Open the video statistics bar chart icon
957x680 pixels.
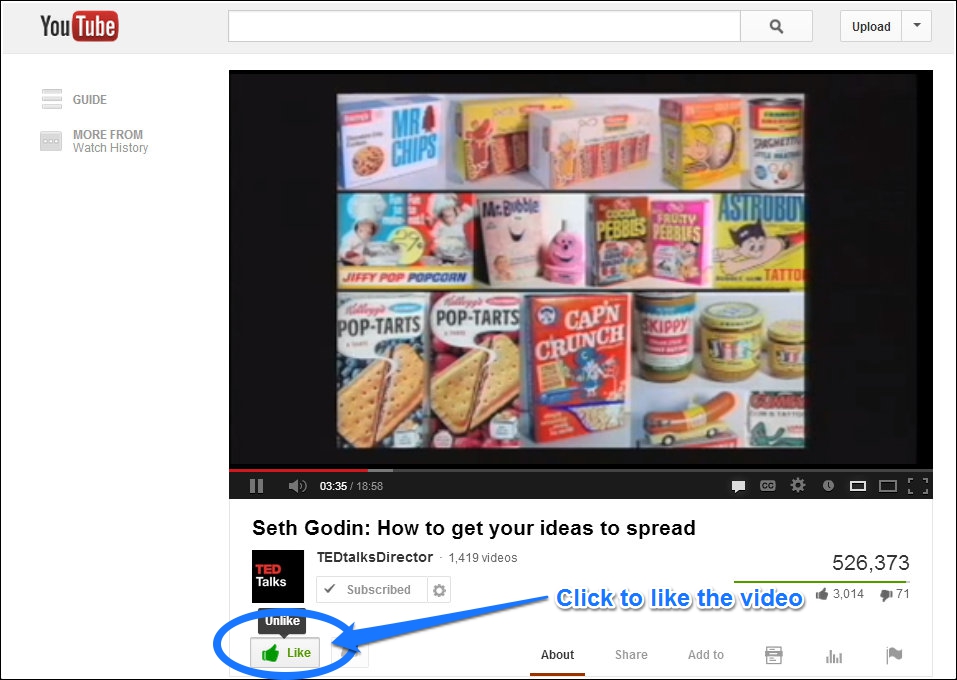click(833, 656)
